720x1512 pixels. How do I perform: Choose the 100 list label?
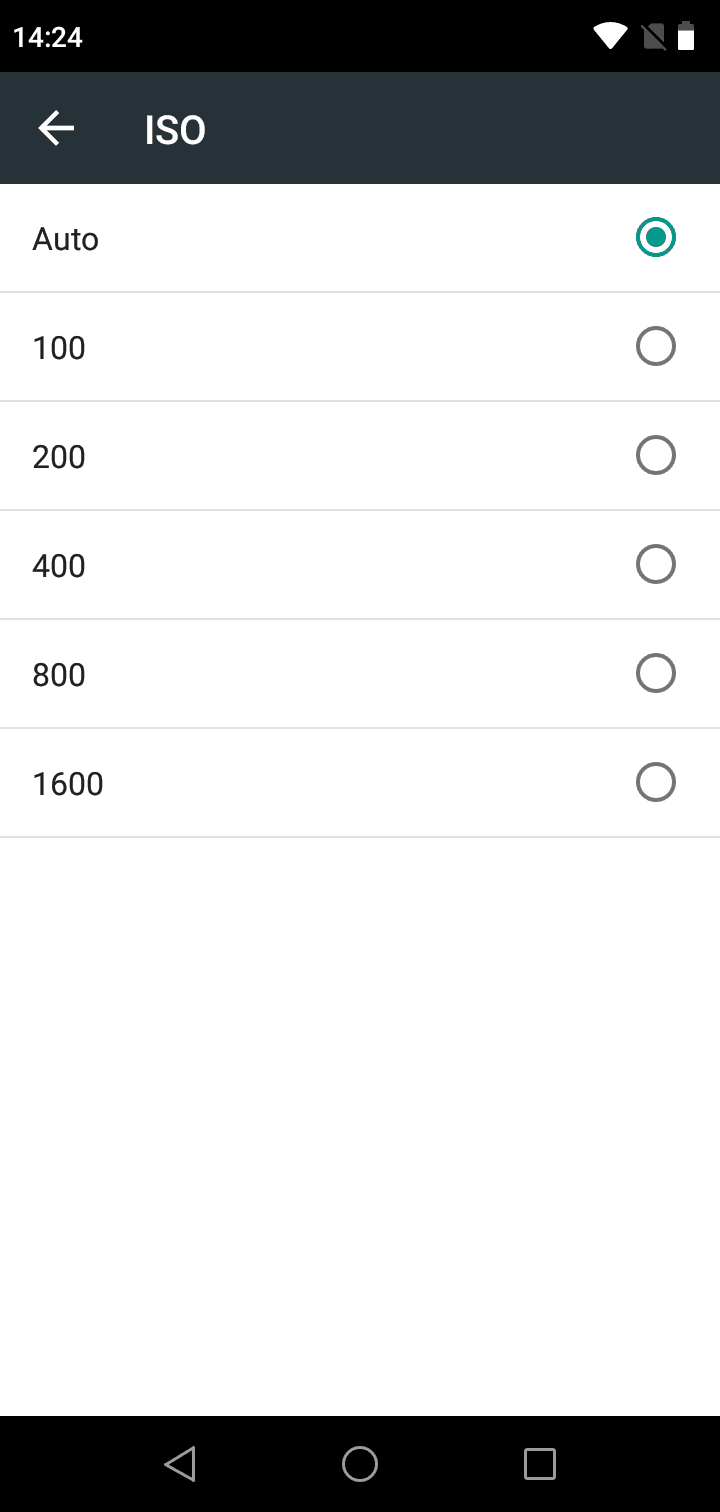59,349
